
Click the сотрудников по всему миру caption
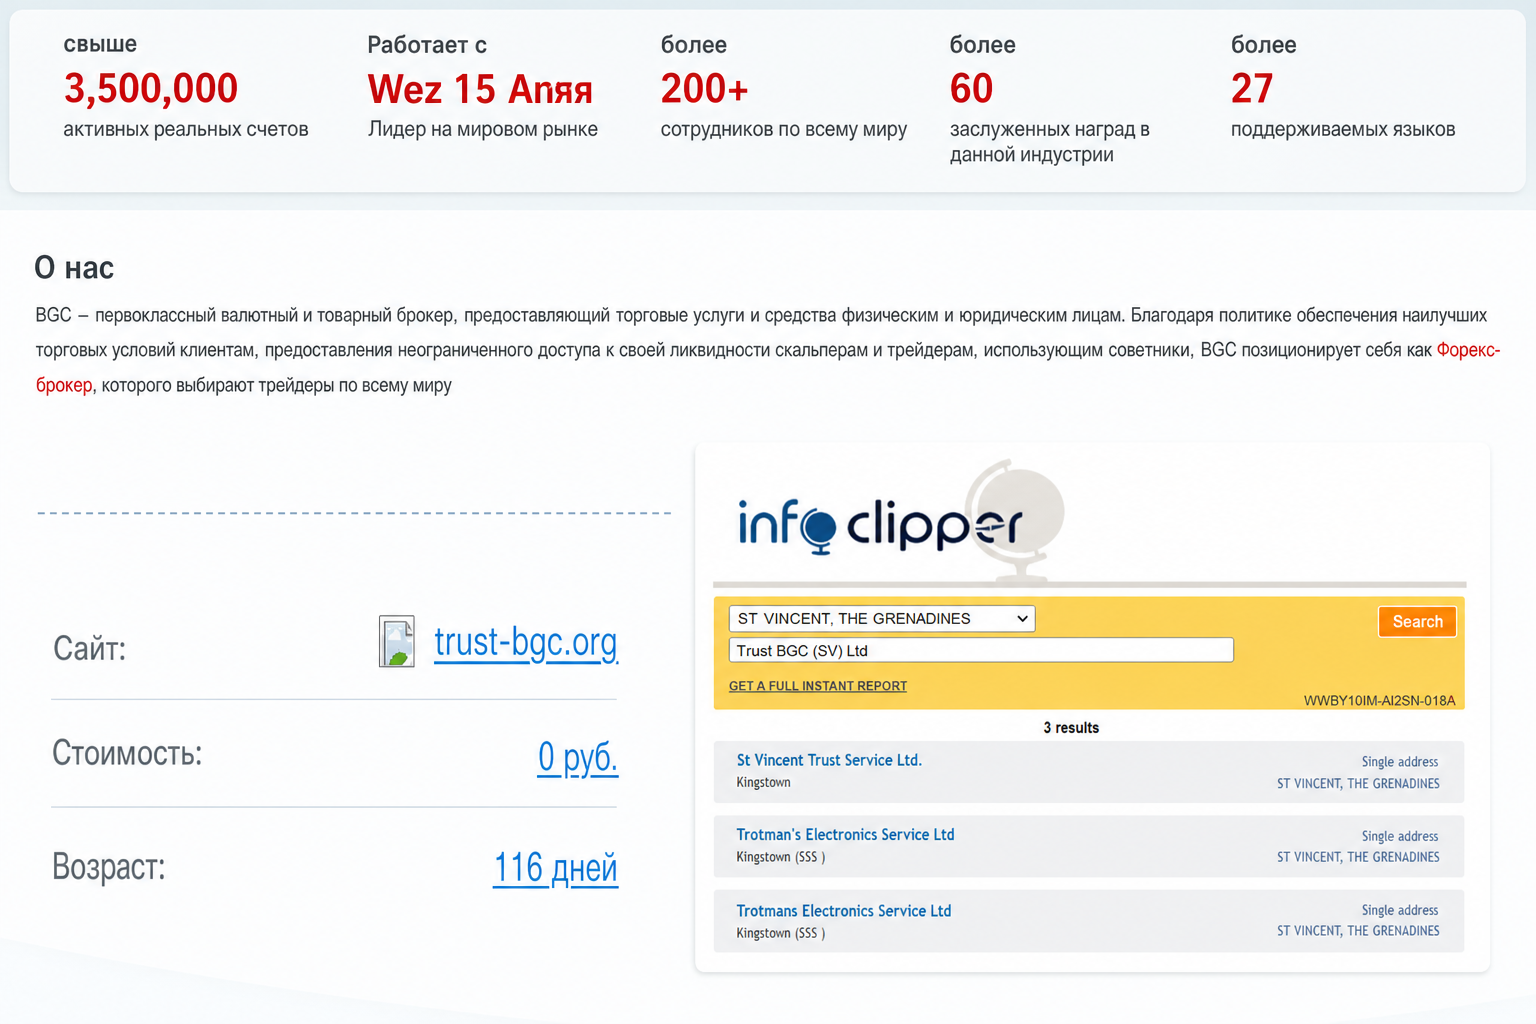point(784,129)
